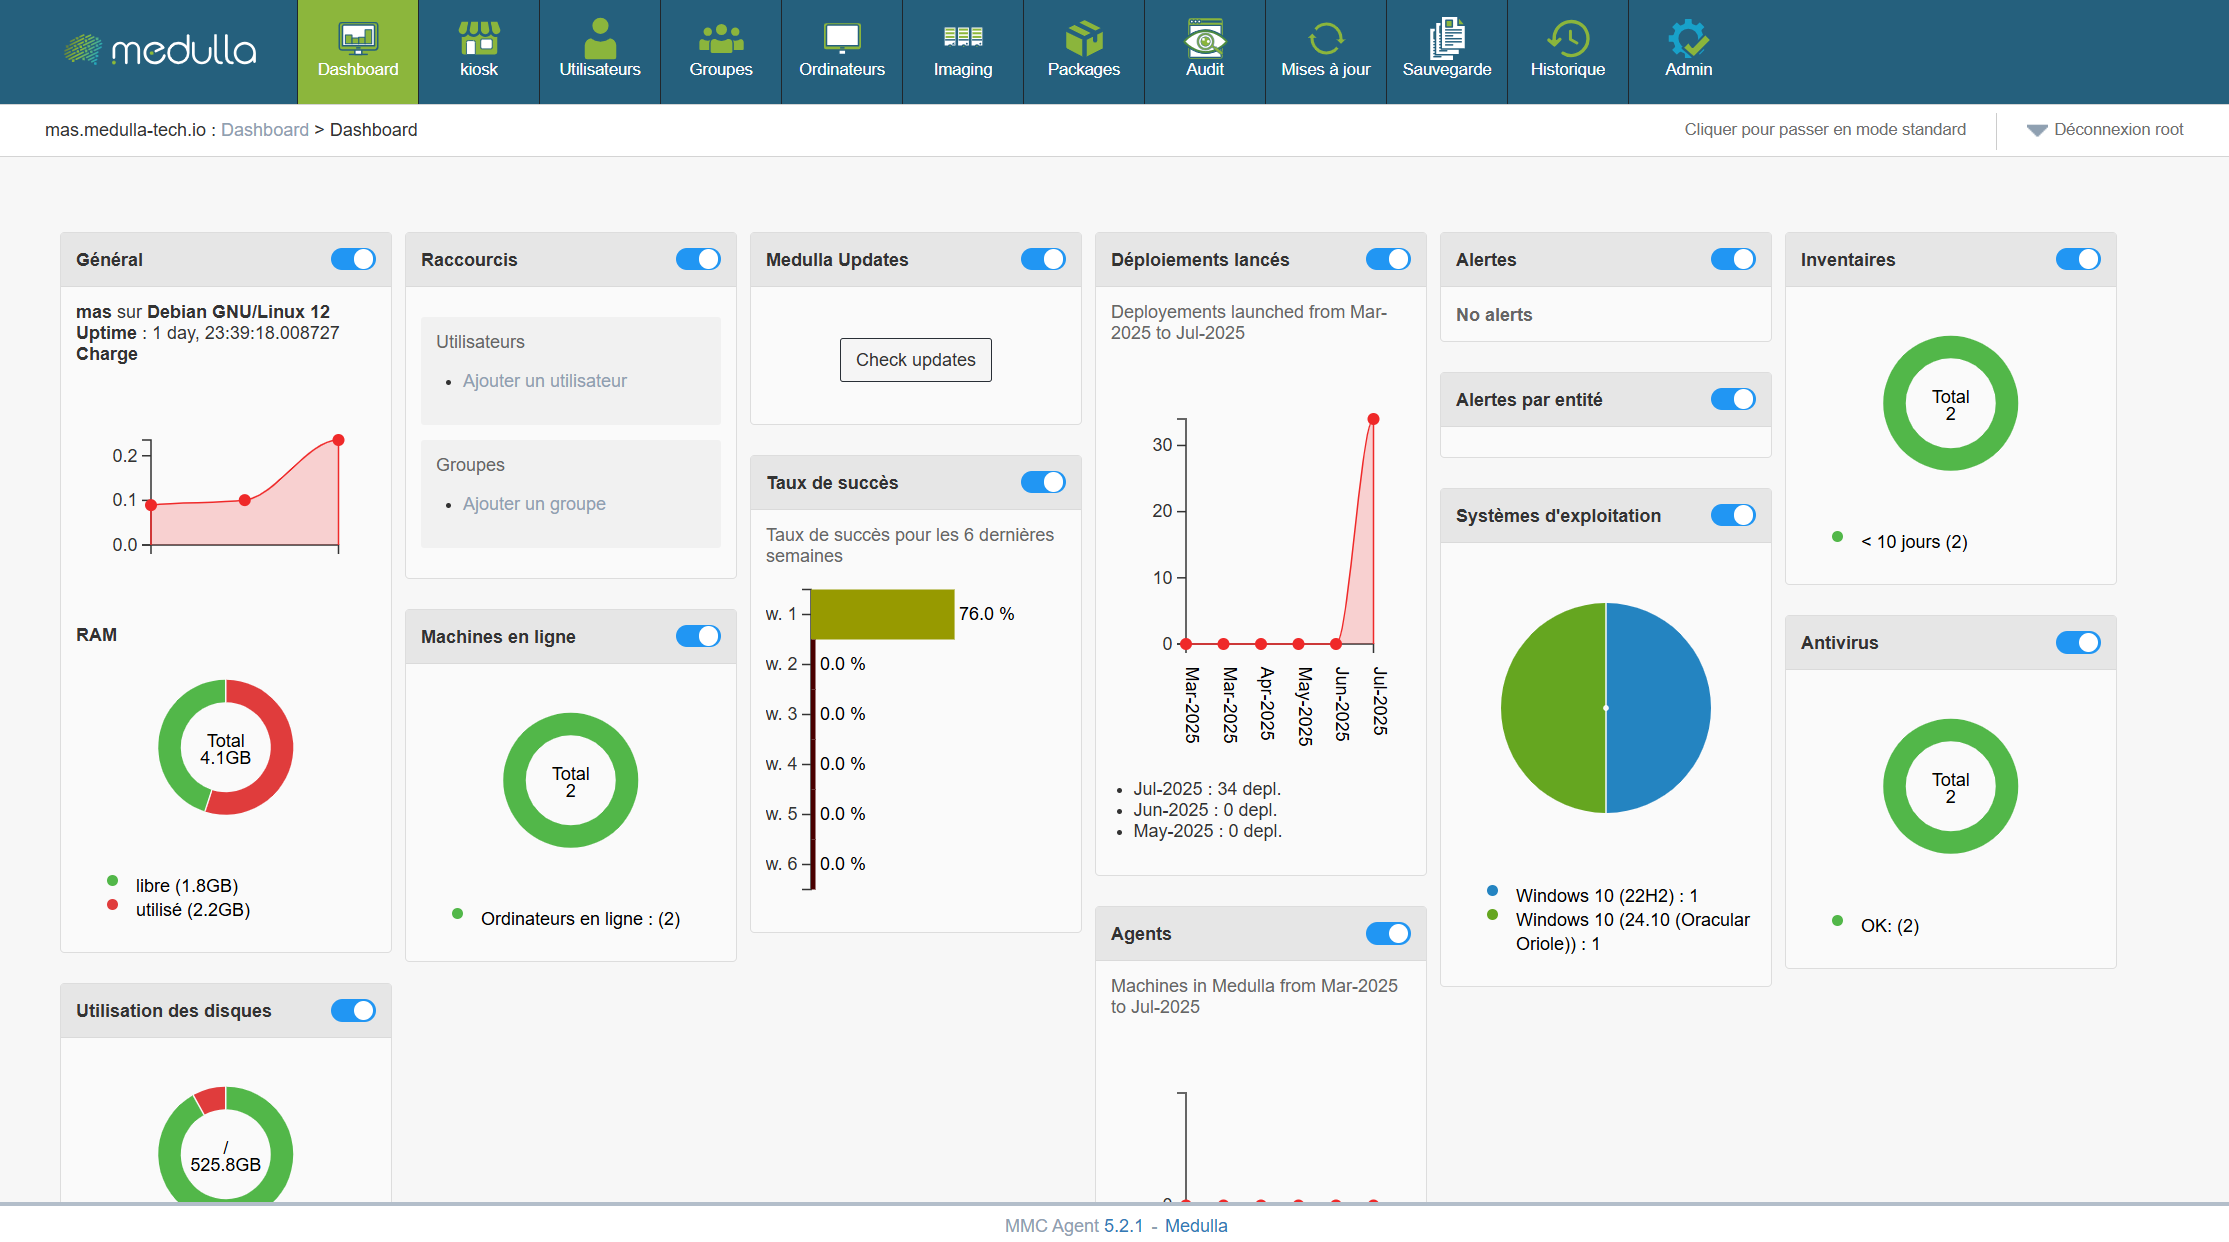The width and height of the screenshot is (2229, 1242).
Task: Toggle the Antivirus widget switch
Action: [x=2078, y=642]
